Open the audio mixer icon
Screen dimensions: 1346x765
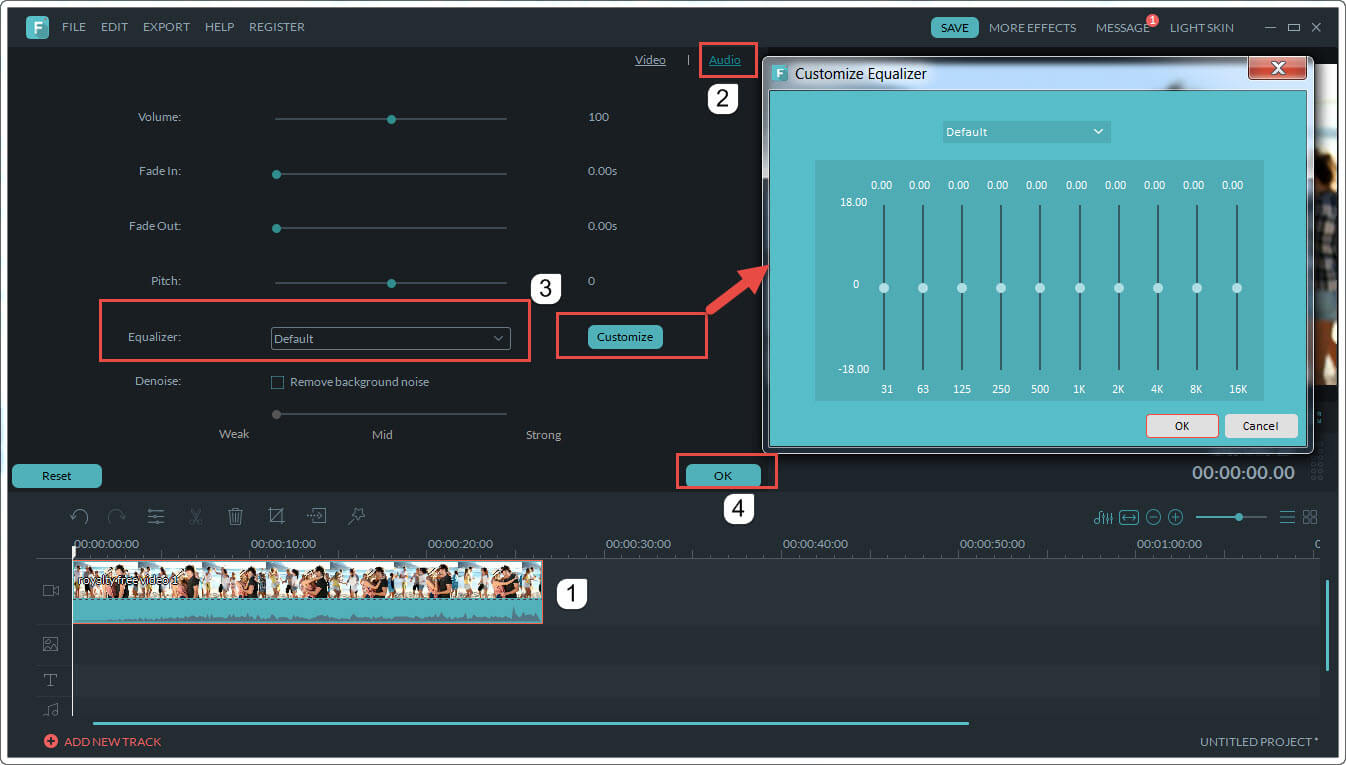(x=1104, y=517)
